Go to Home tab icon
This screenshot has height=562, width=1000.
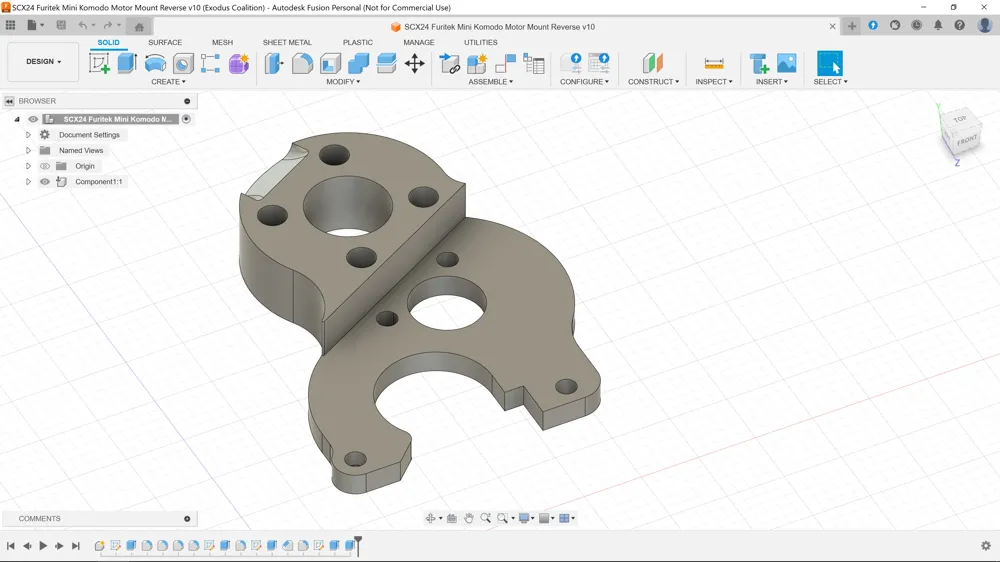[x=139, y=26]
